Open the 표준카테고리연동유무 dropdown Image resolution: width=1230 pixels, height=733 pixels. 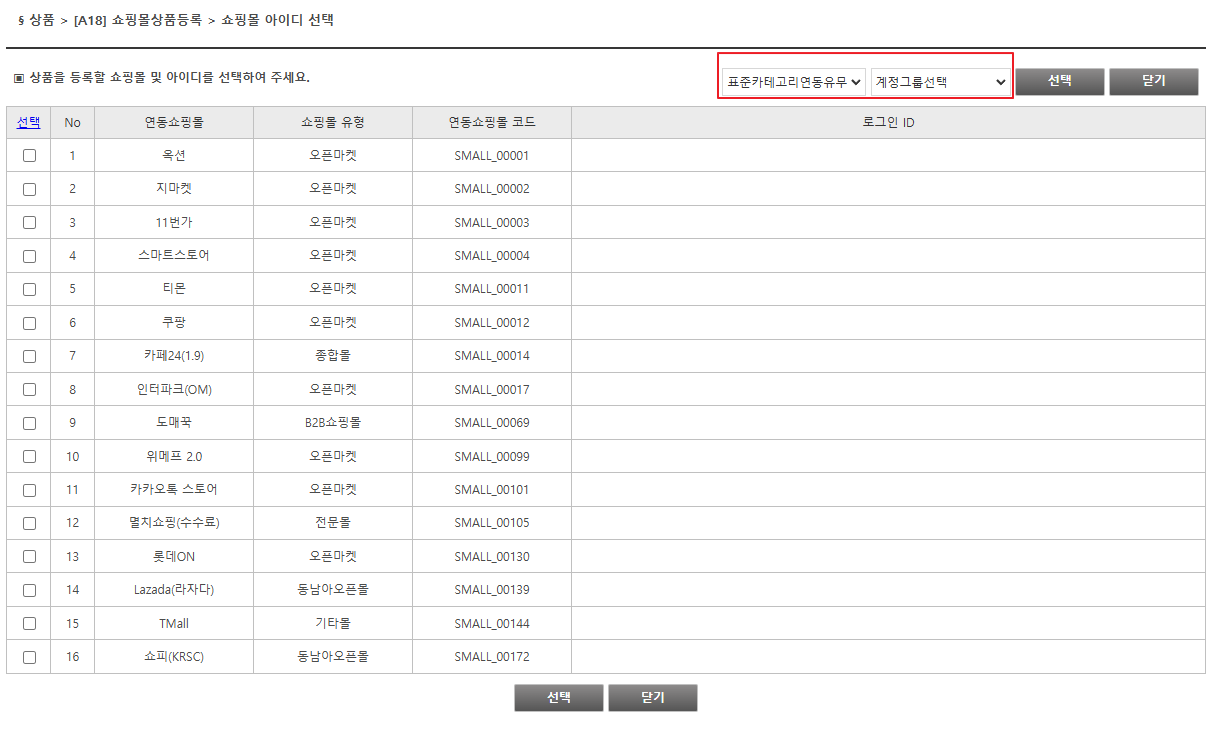[x=794, y=82]
